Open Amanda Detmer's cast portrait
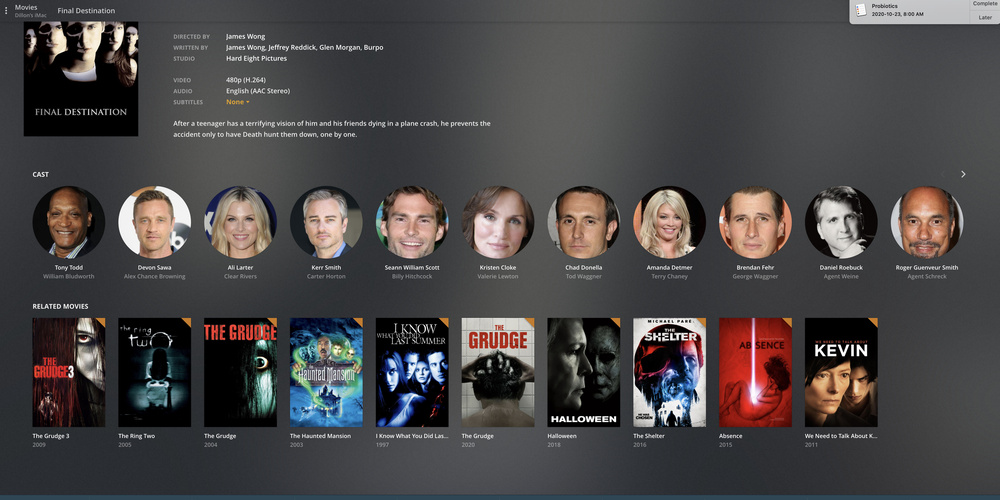1000x500 pixels. point(670,222)
